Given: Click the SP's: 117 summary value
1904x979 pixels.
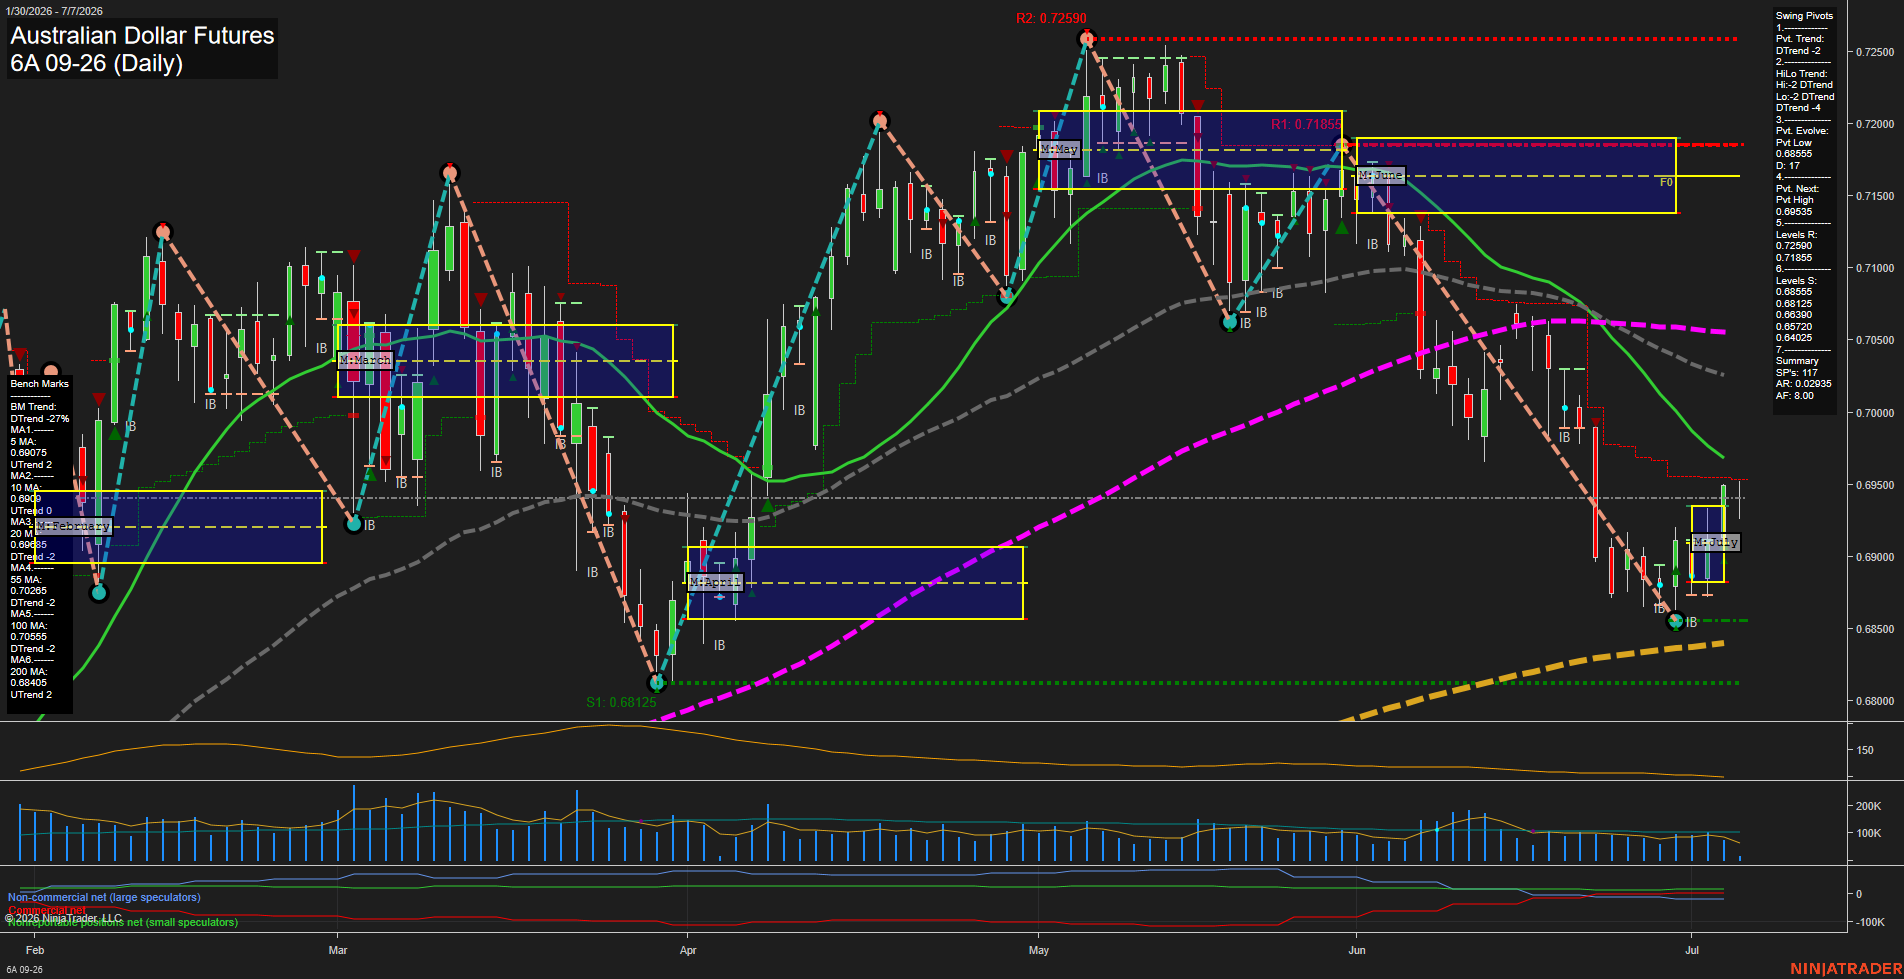Looking at the screenshot, I should point(1797,373).
